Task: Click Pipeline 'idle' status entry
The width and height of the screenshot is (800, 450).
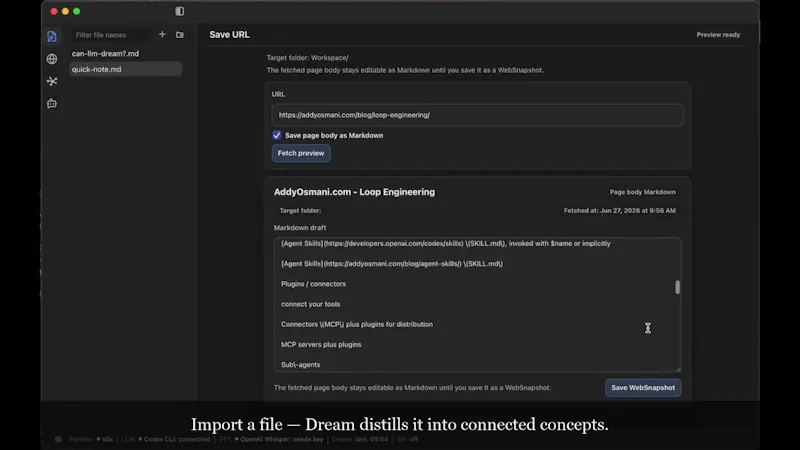Action: (105, 439)
